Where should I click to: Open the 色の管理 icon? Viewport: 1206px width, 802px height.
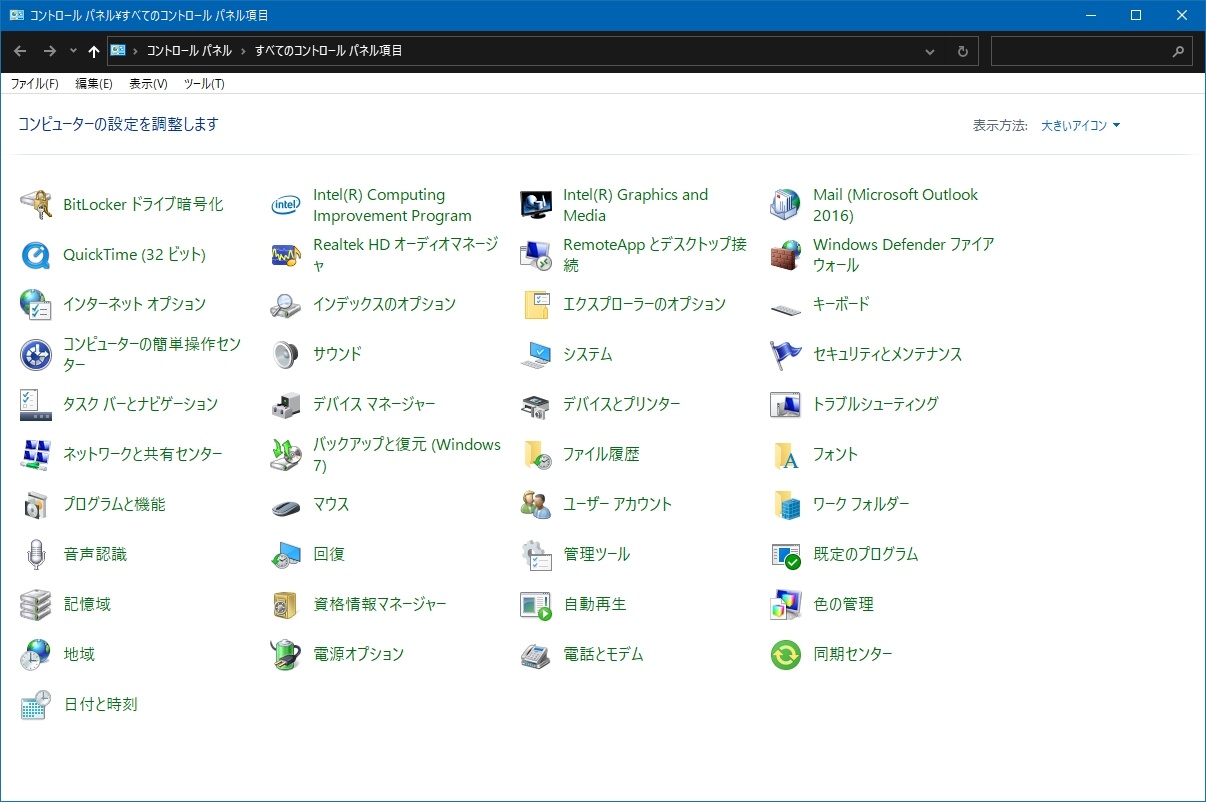tap(786, 605)
